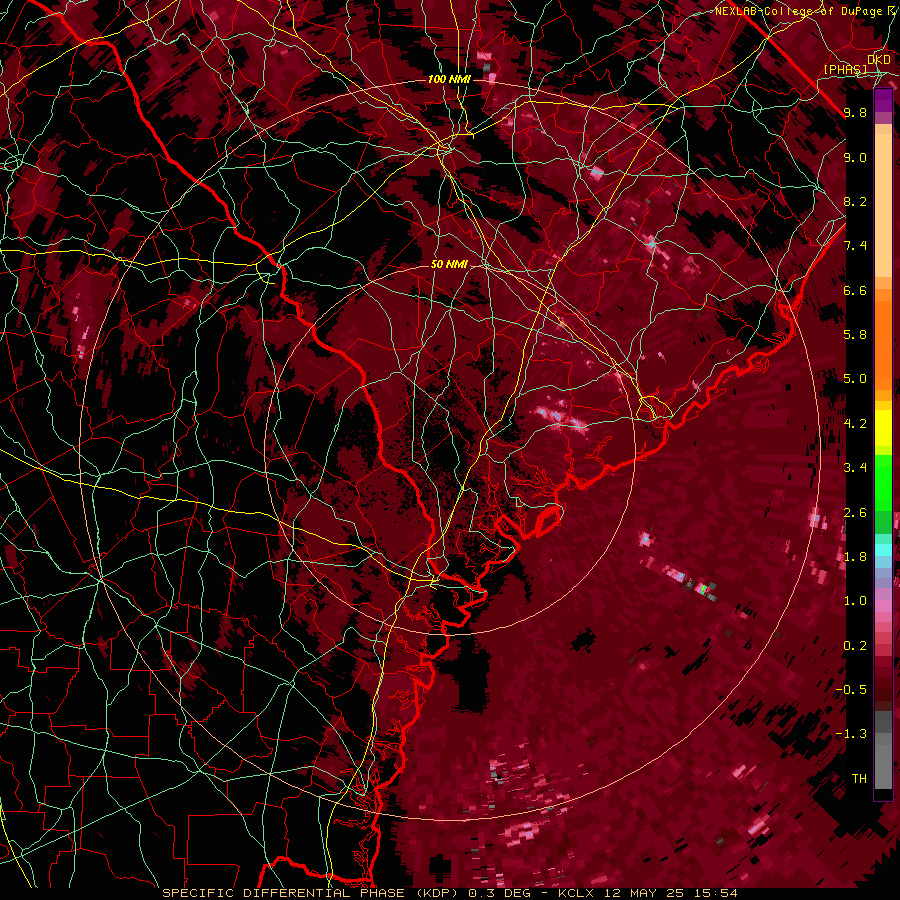Click the 8.2 scale label
The height and width of the screenshot is (900, 900).
pyautogui.click(x=855, y=201)
